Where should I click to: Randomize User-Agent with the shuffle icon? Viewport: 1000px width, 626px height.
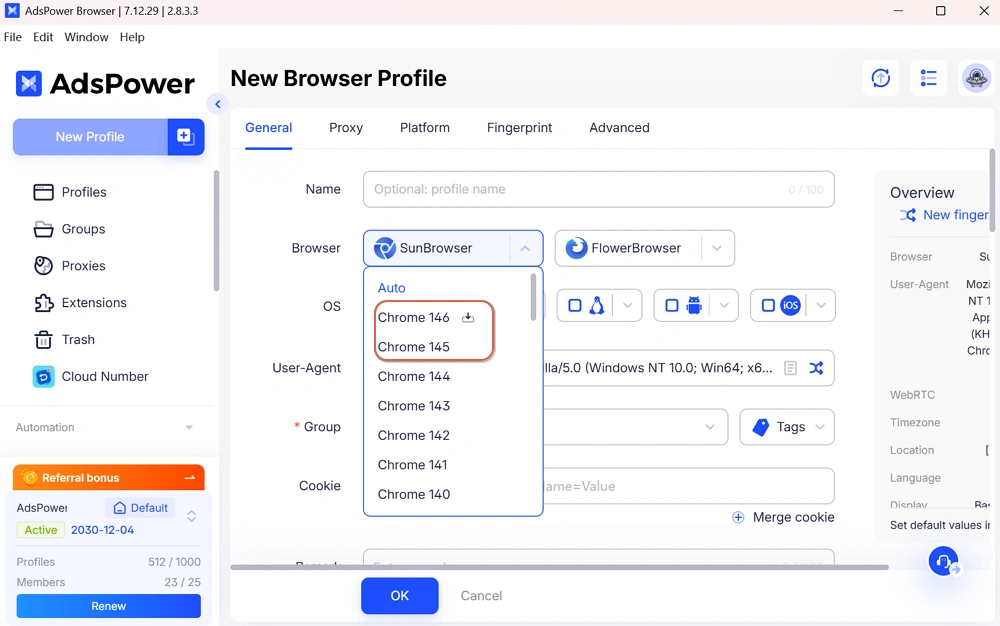point(816,368)
